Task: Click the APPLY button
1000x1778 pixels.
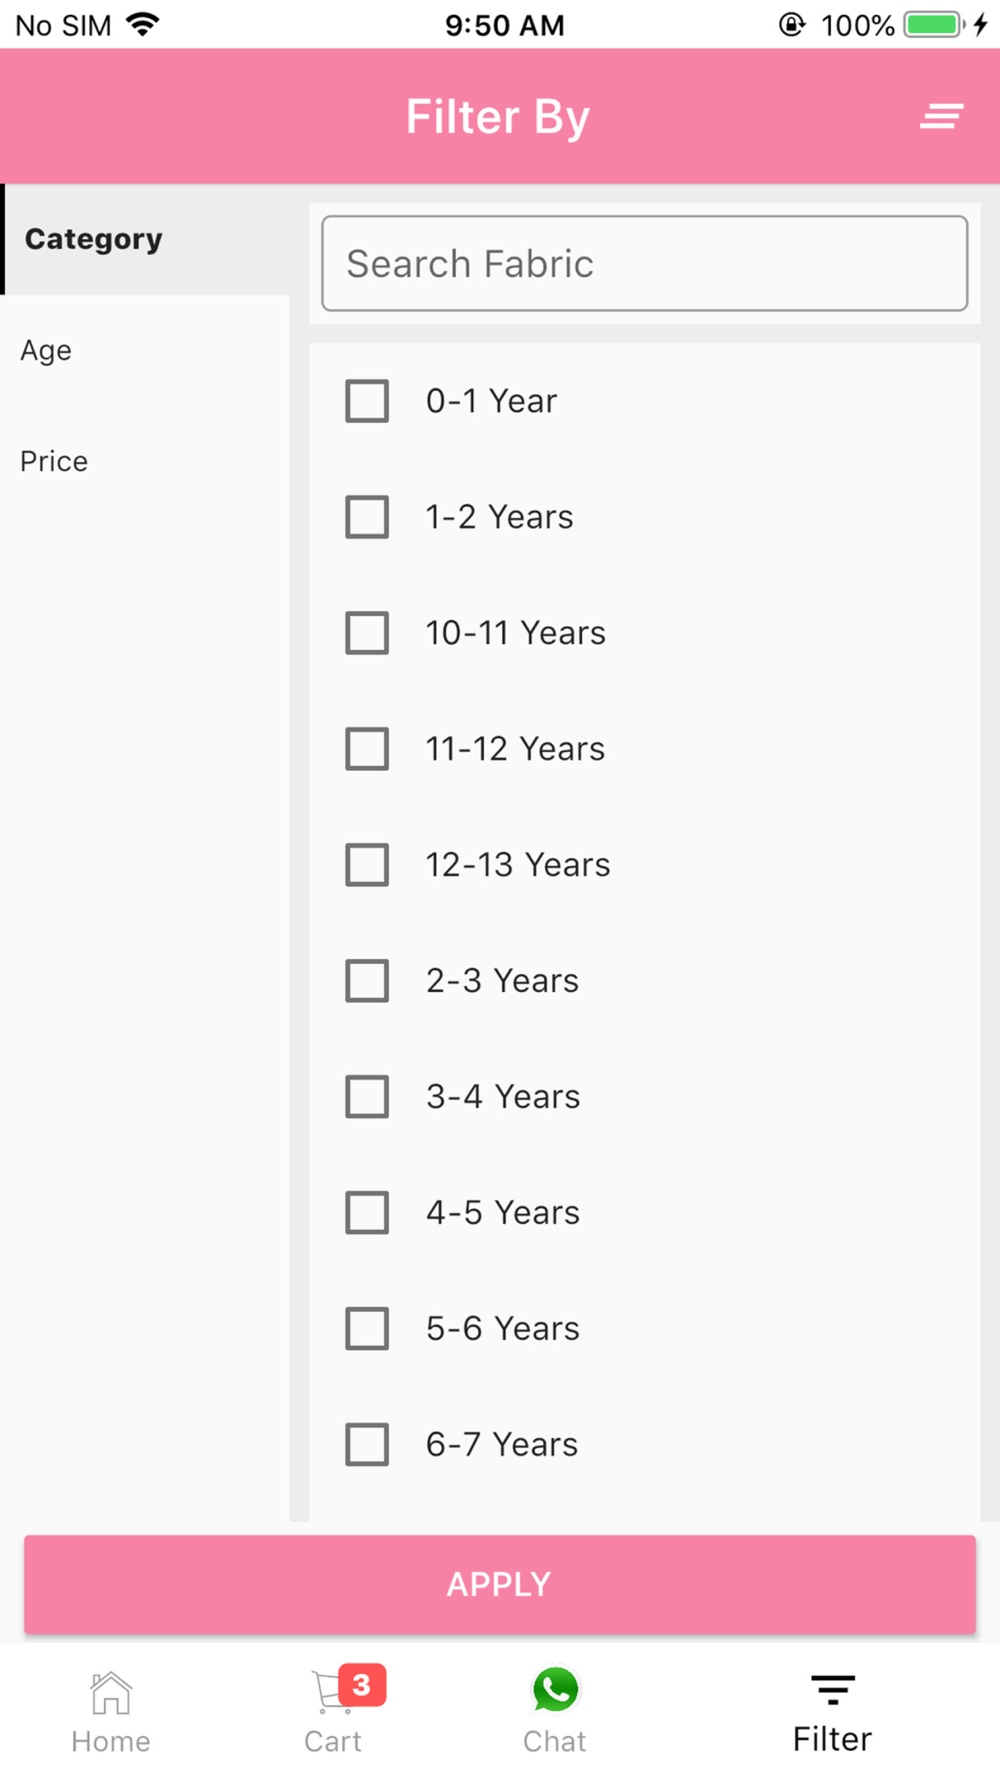Action: pos(500,1584)
